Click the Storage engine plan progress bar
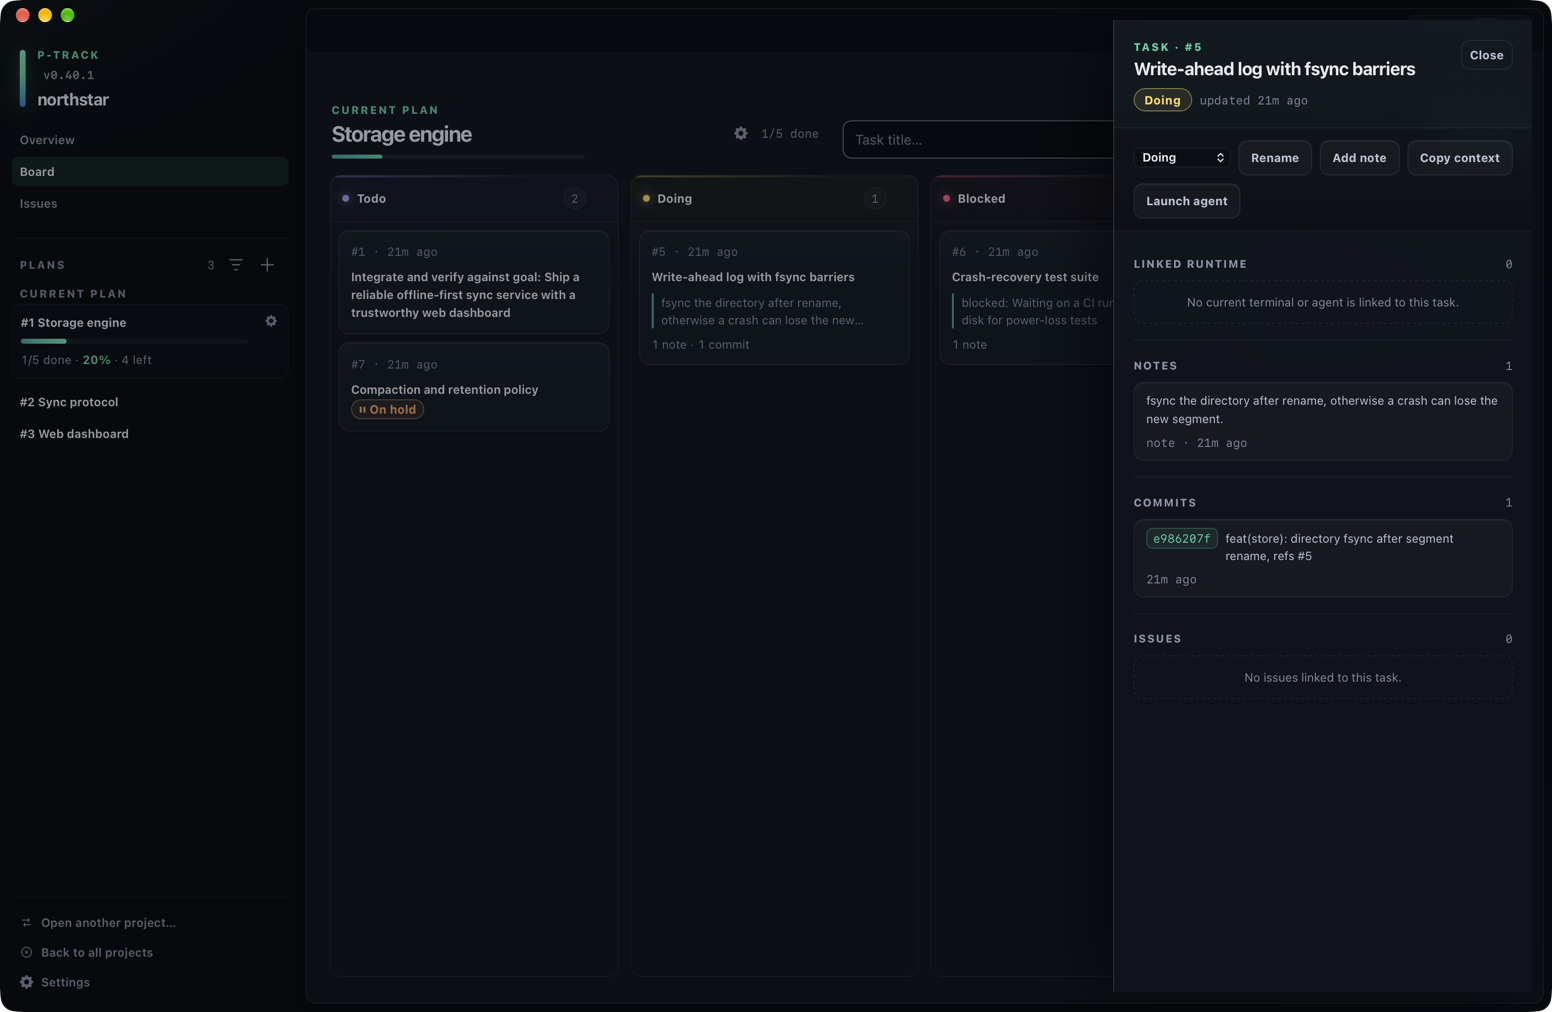1552x1012 pixels. 458,157
